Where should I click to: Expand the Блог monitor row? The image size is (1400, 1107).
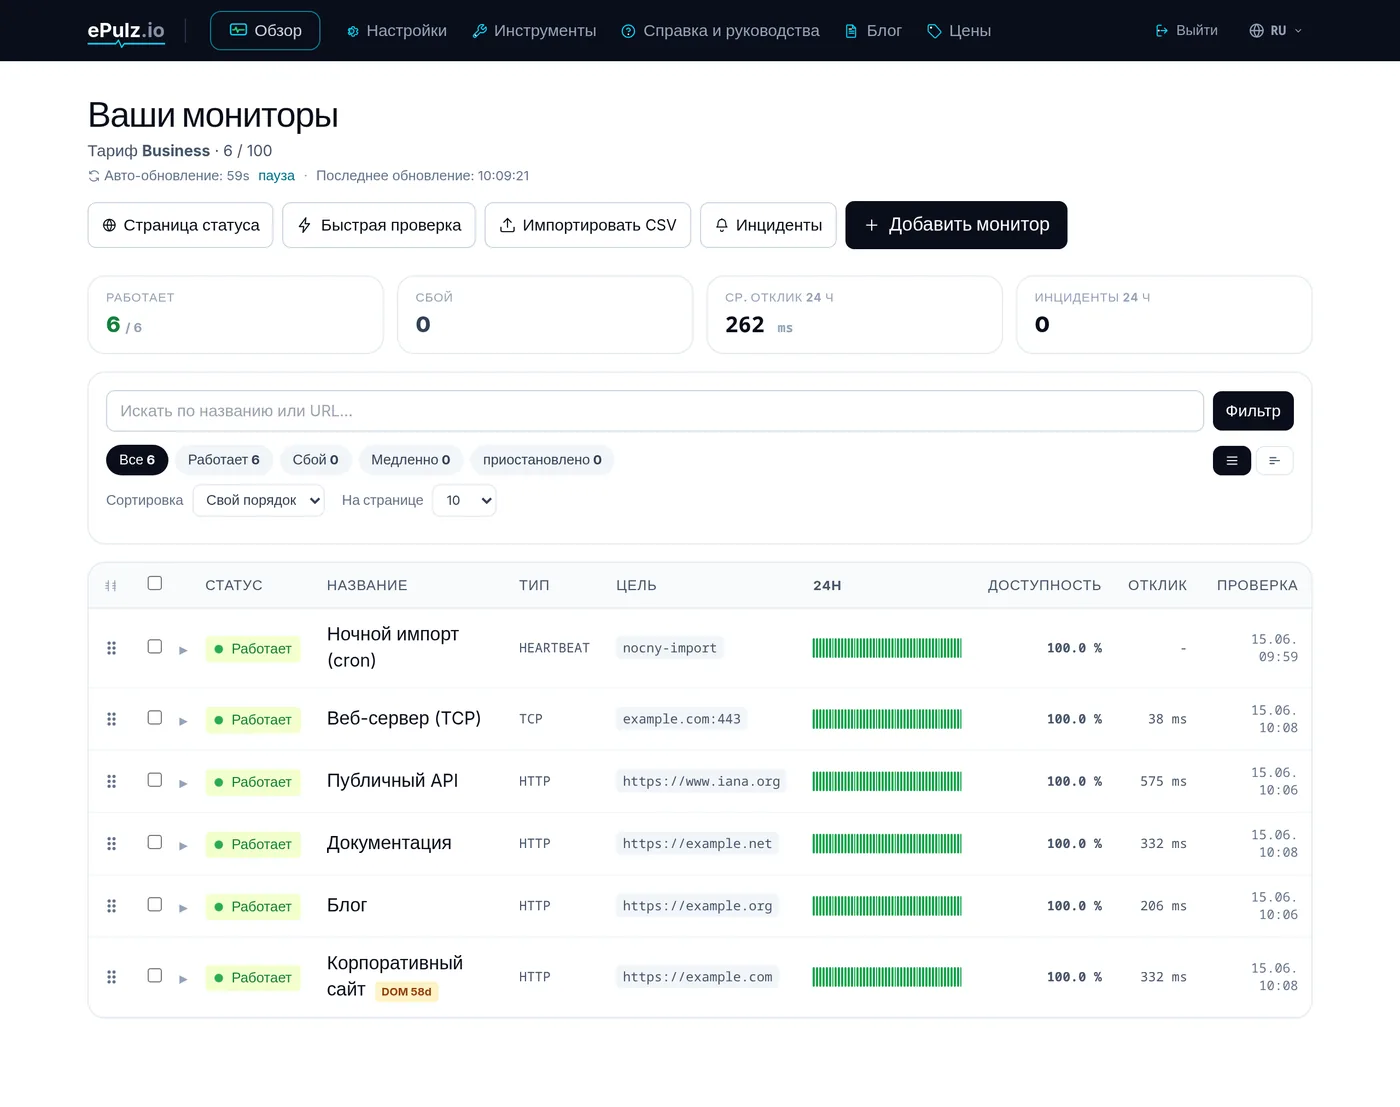coord(183,908)
